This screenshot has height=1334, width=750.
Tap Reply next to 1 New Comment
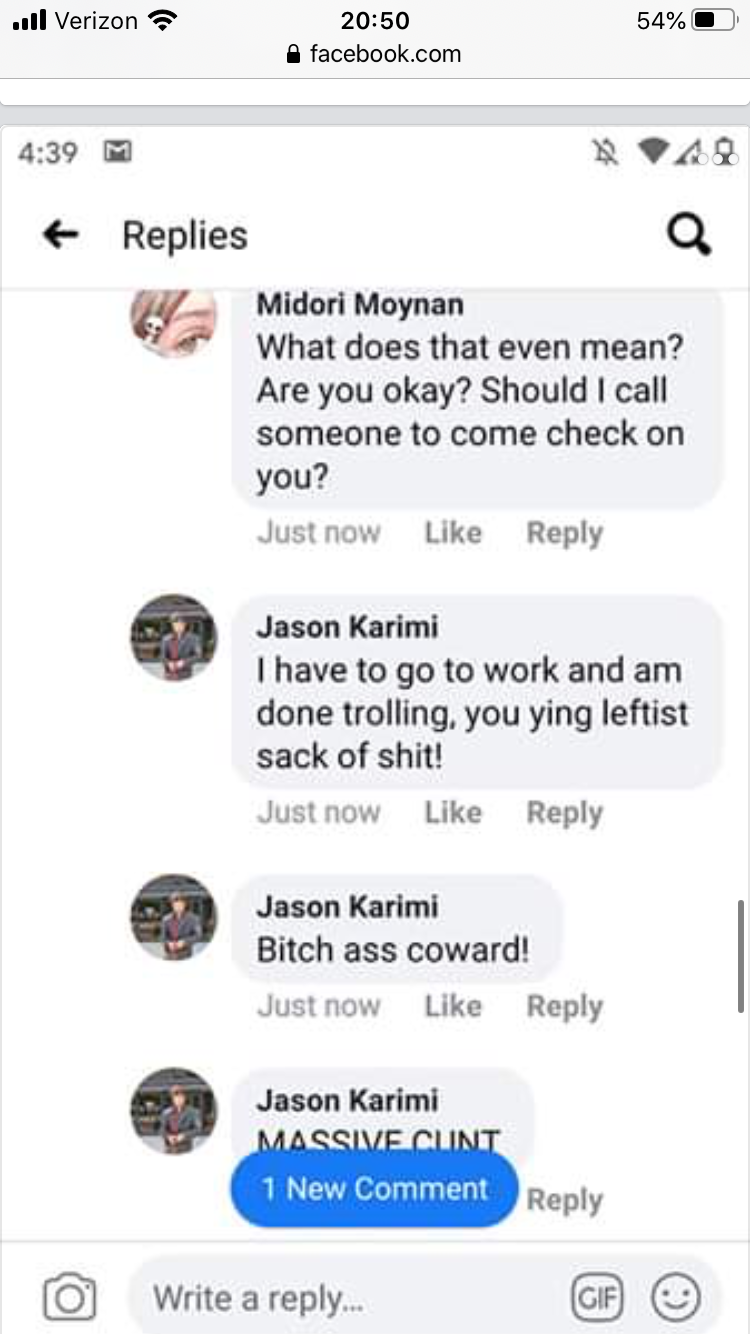point(565,1200)
